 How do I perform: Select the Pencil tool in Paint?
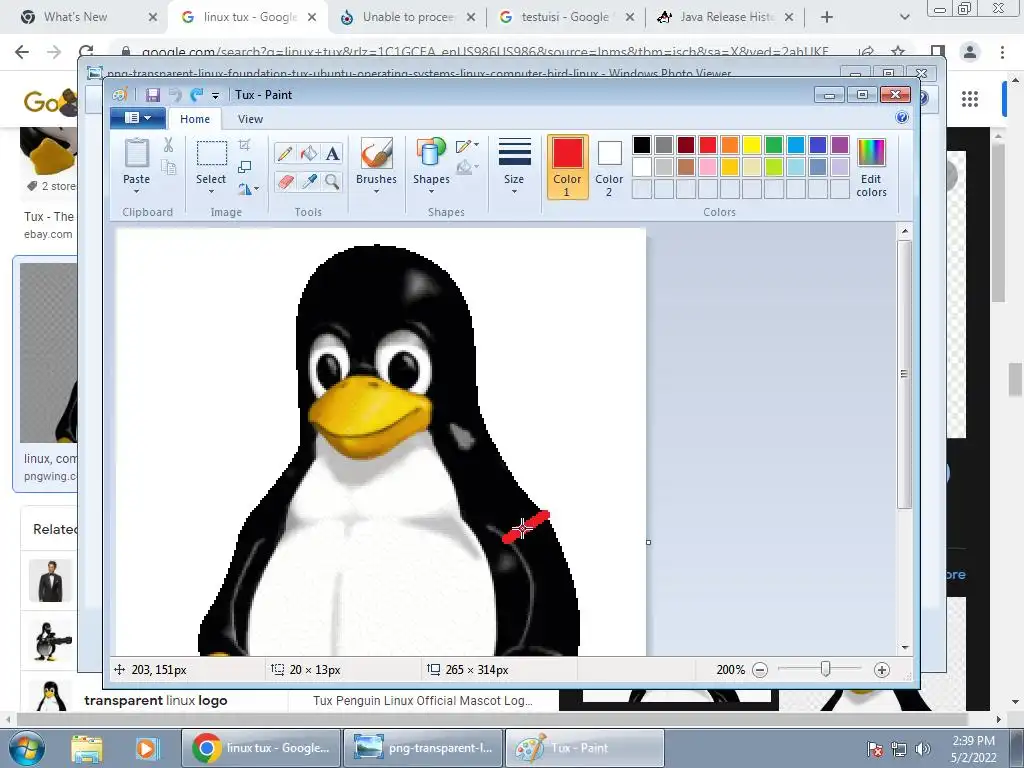point(285,153)
